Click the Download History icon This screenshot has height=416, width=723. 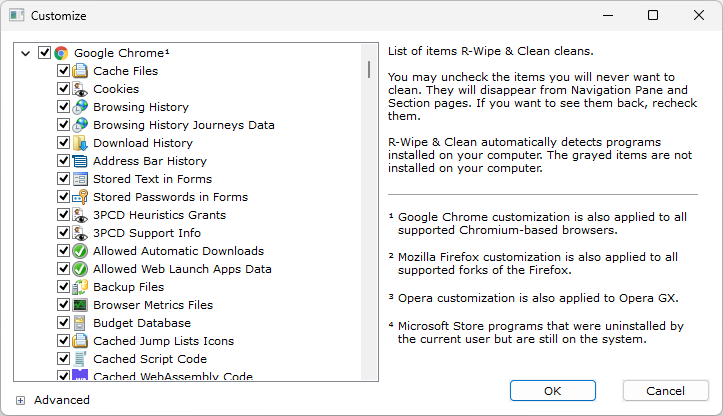(x=80, y=143)
